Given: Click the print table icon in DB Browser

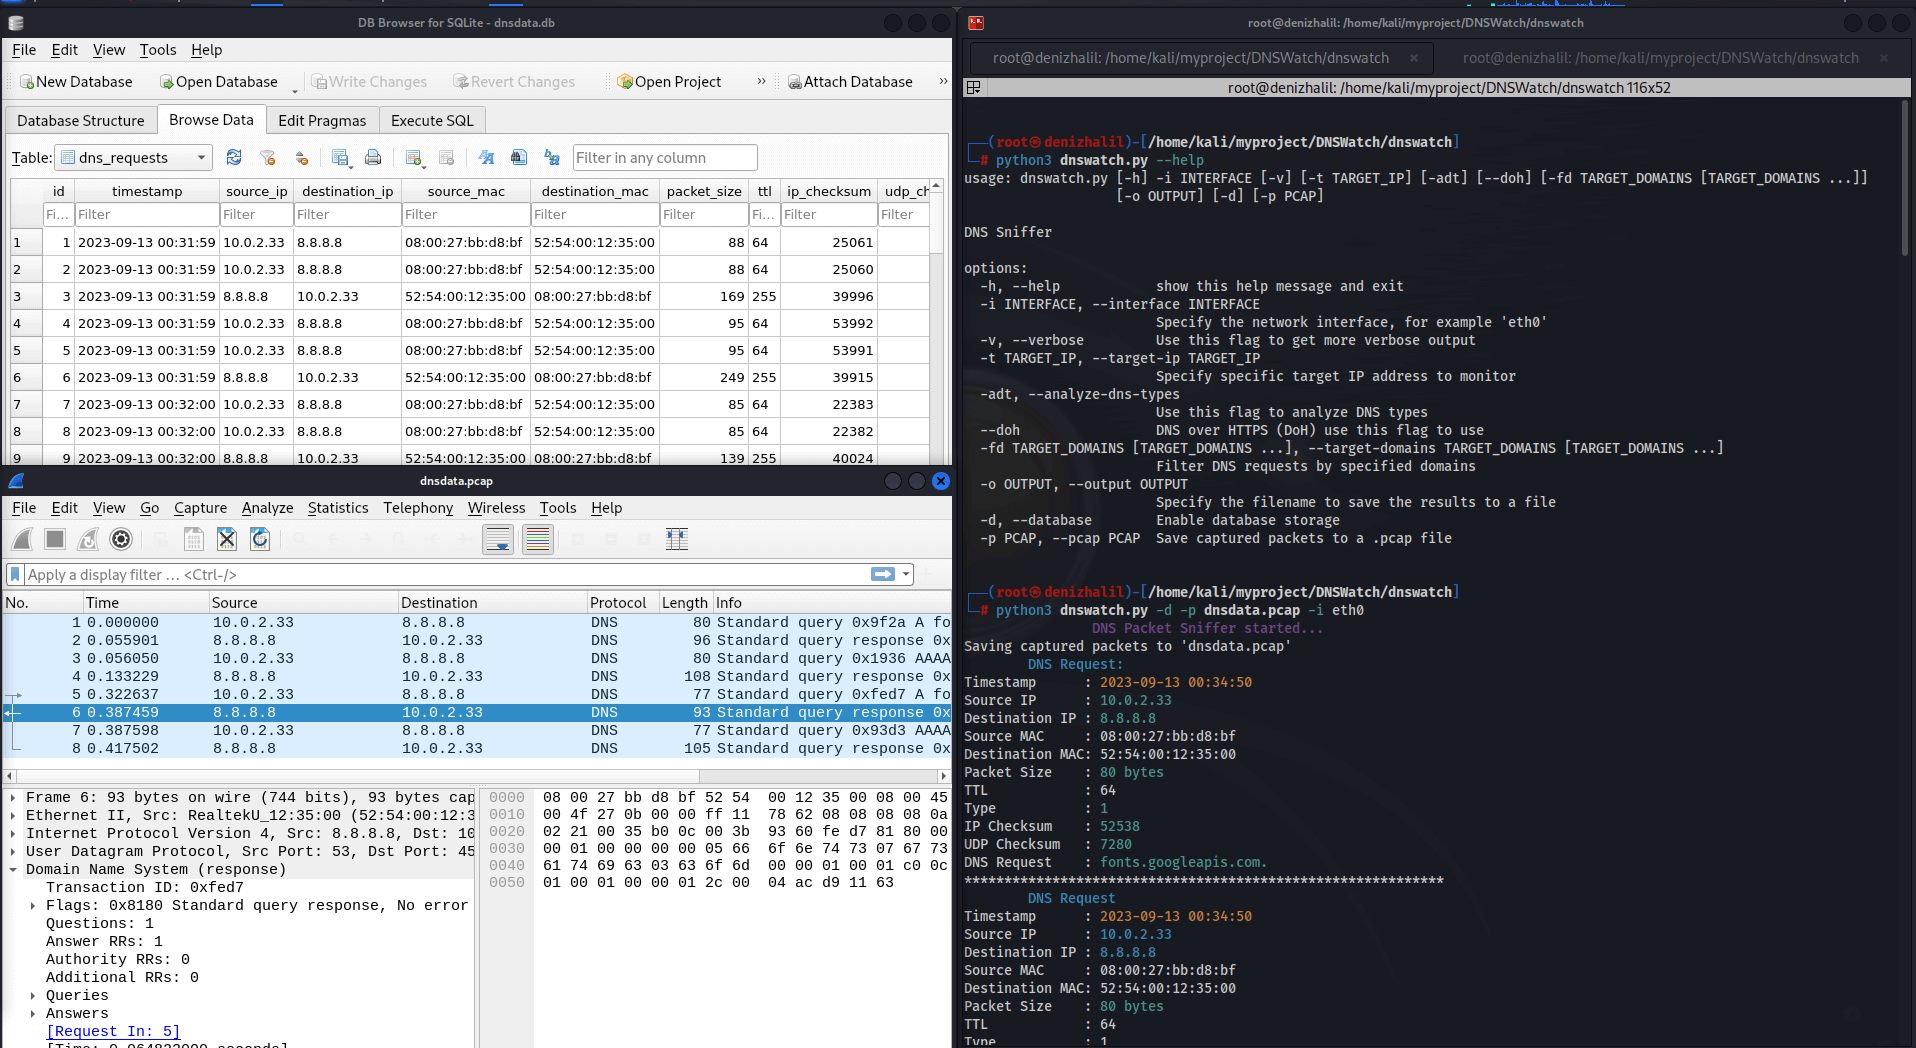Looking at the screenshot, I should click(373, 157).
